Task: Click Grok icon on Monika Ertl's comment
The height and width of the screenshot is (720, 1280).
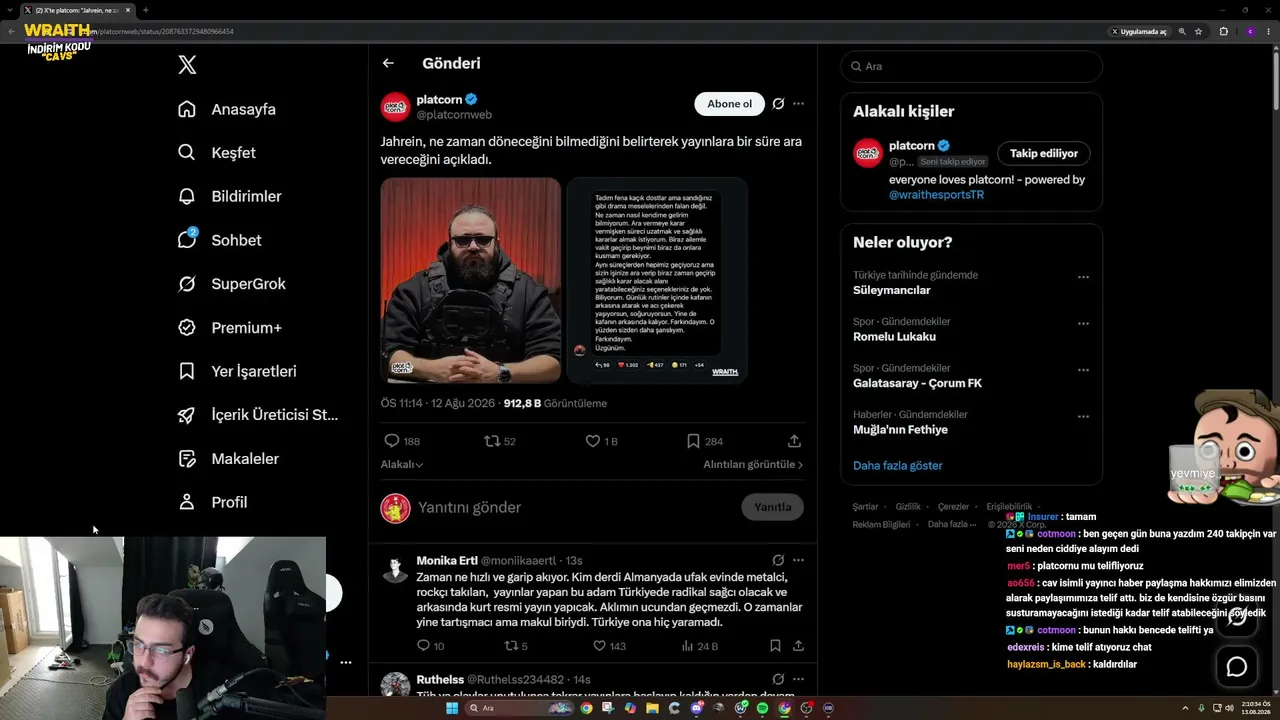Action: click(x=778, y=560)
